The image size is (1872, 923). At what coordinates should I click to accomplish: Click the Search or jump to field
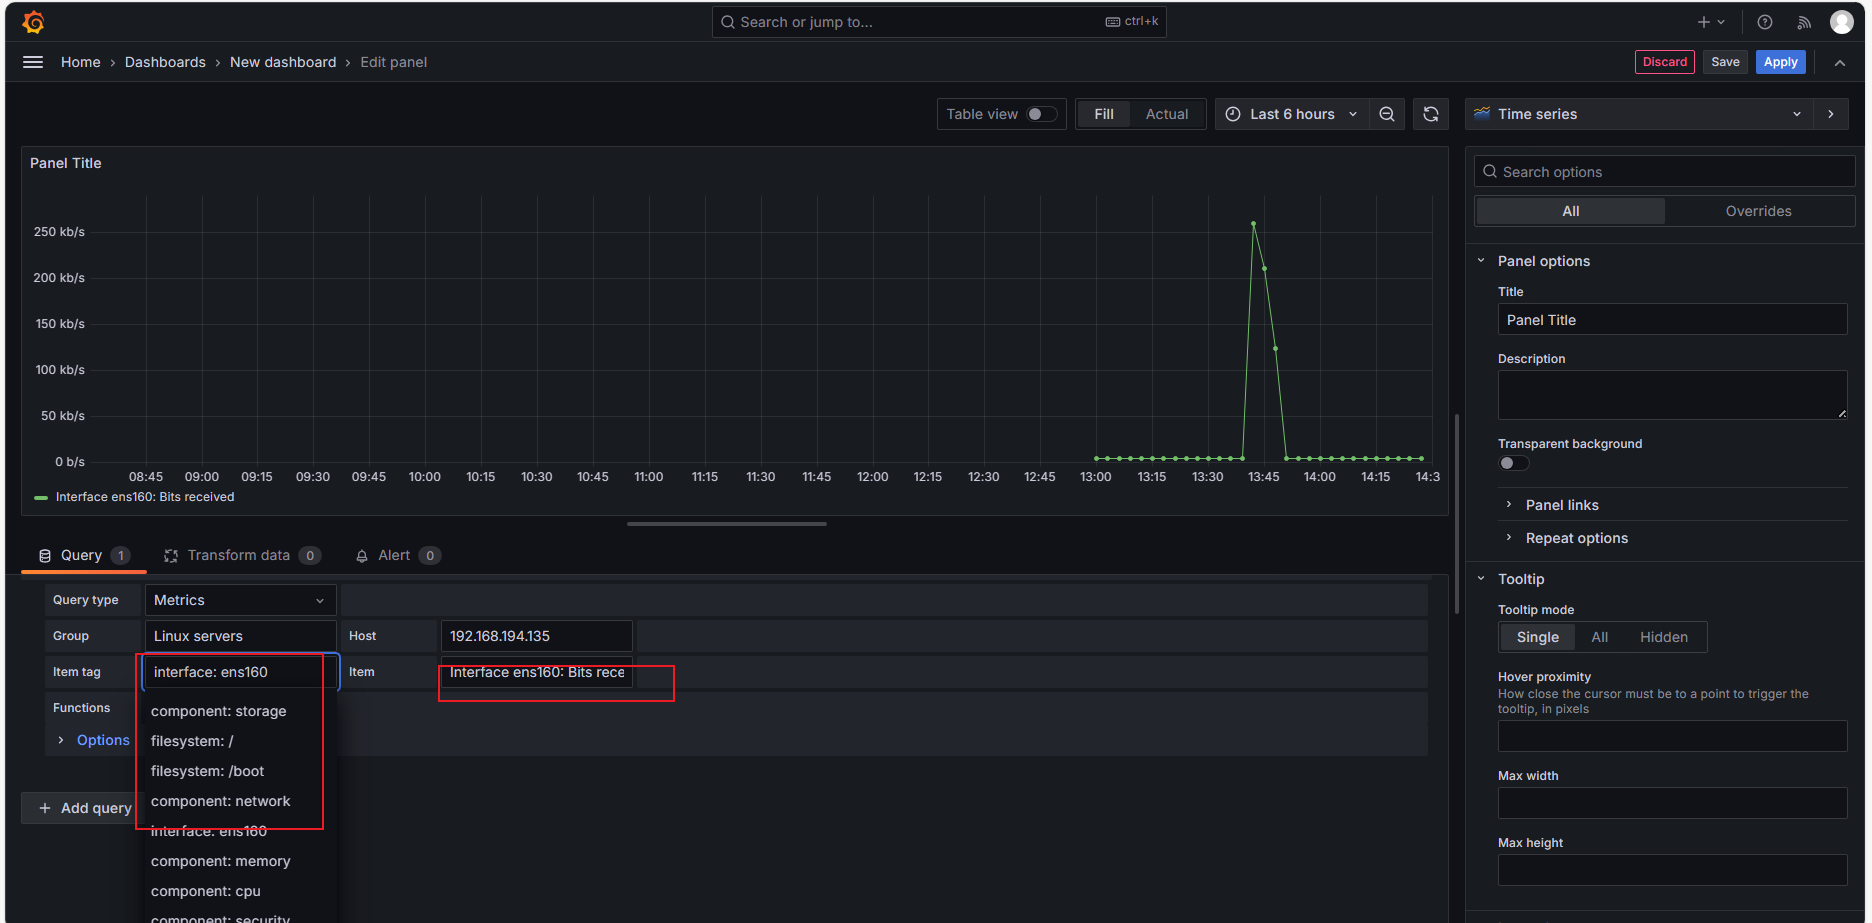939,22
